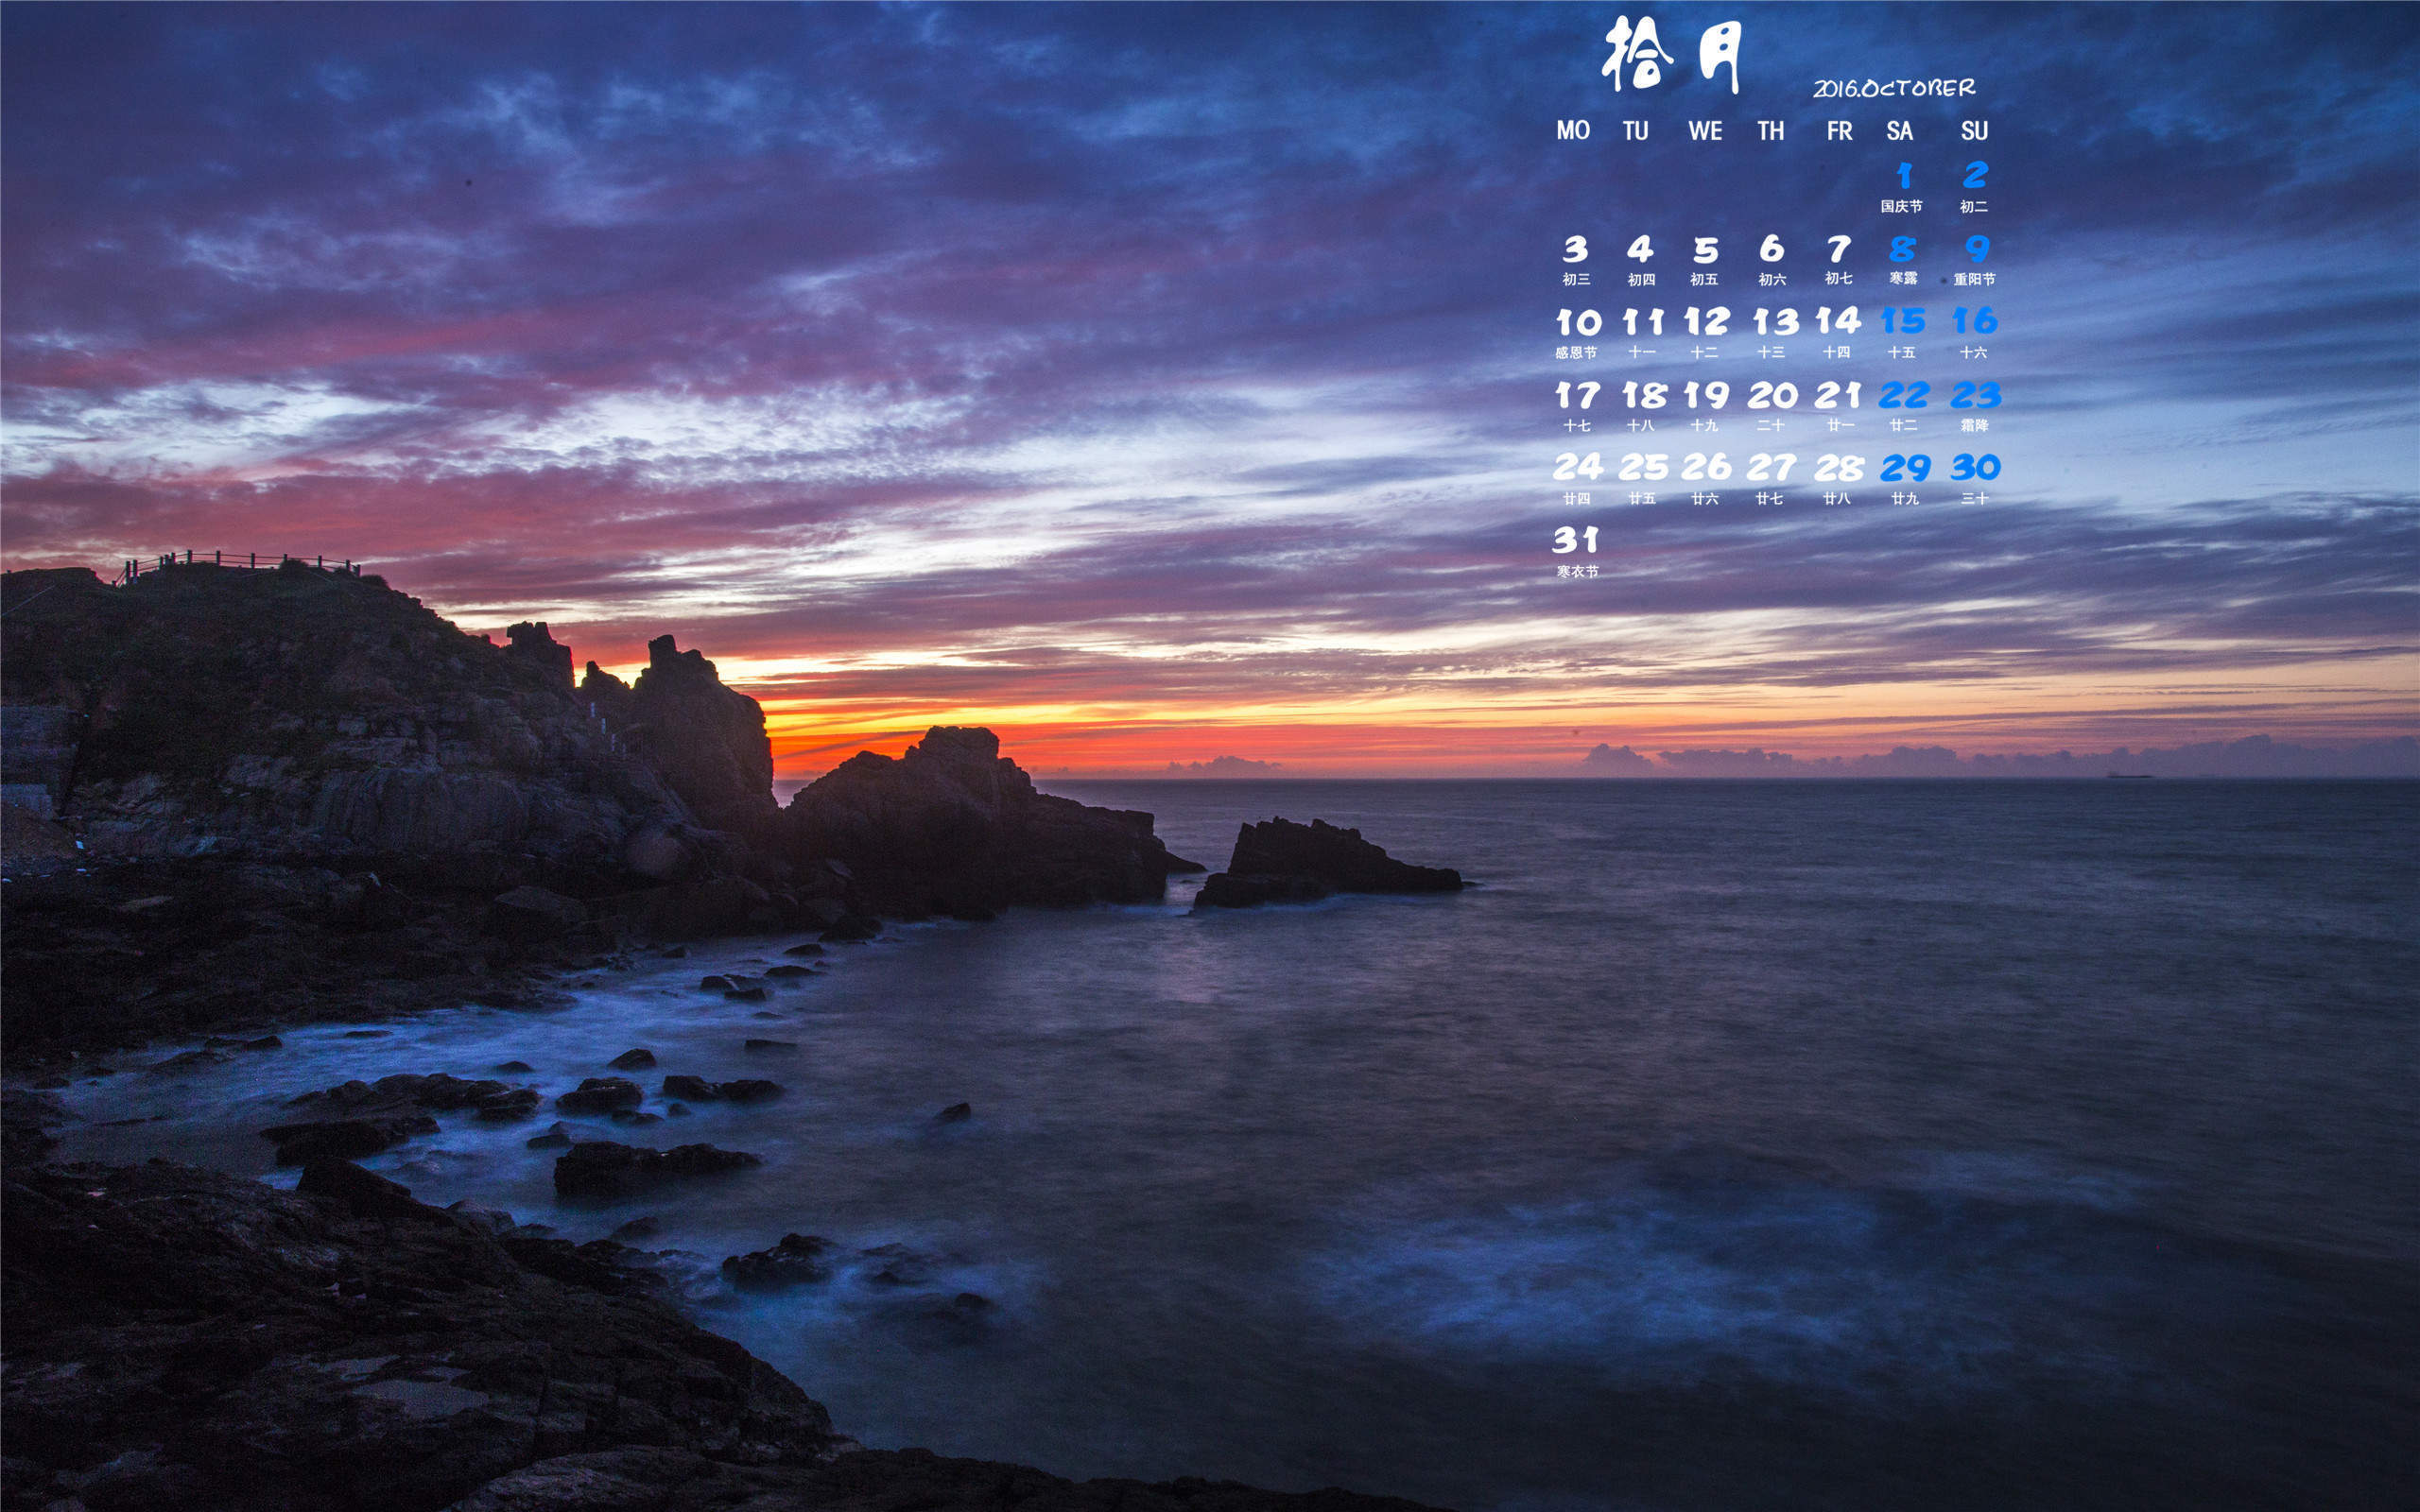This screenshot has width=2420, height=1512.
Task: Click the '霜降' solar term label
Action: (1974, 425)
